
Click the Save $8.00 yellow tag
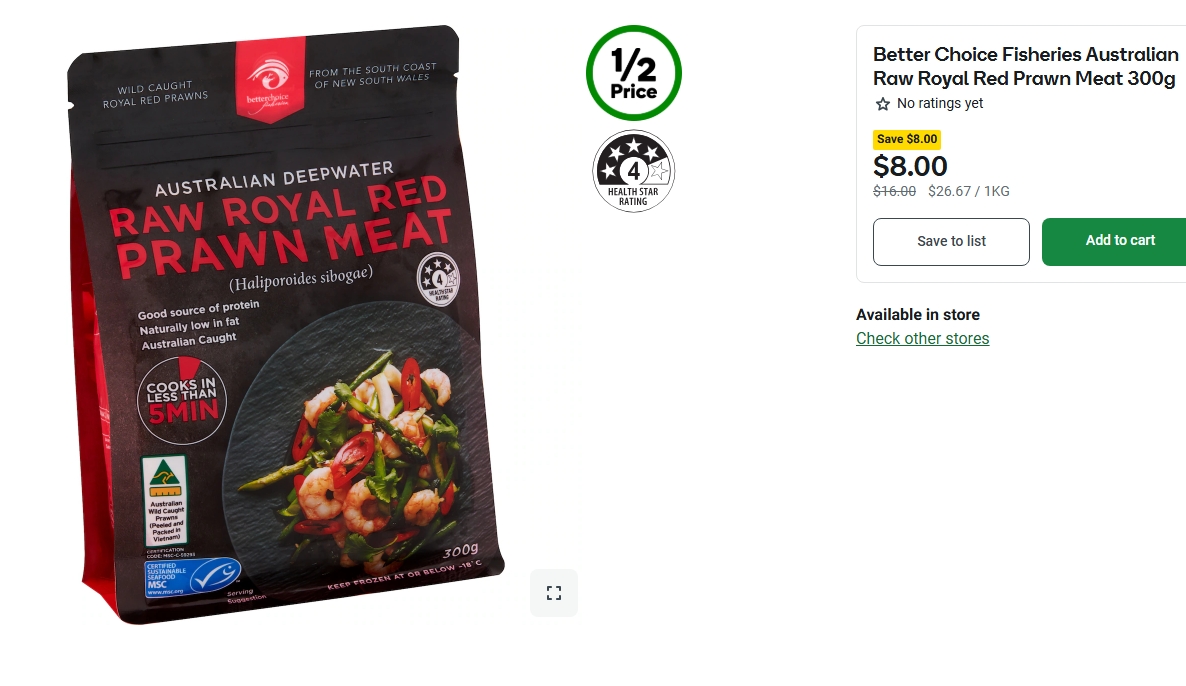907,139
